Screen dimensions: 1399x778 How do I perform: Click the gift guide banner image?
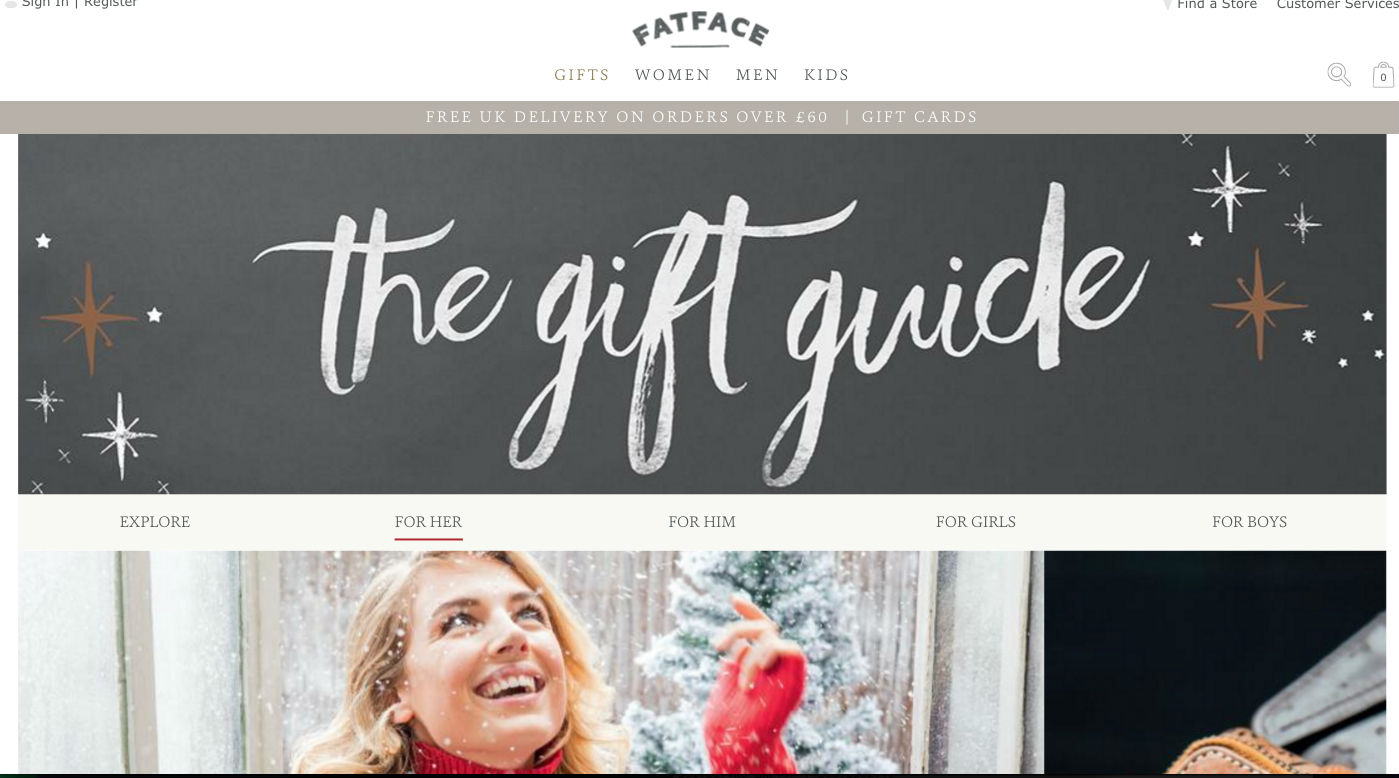(702, 314)
